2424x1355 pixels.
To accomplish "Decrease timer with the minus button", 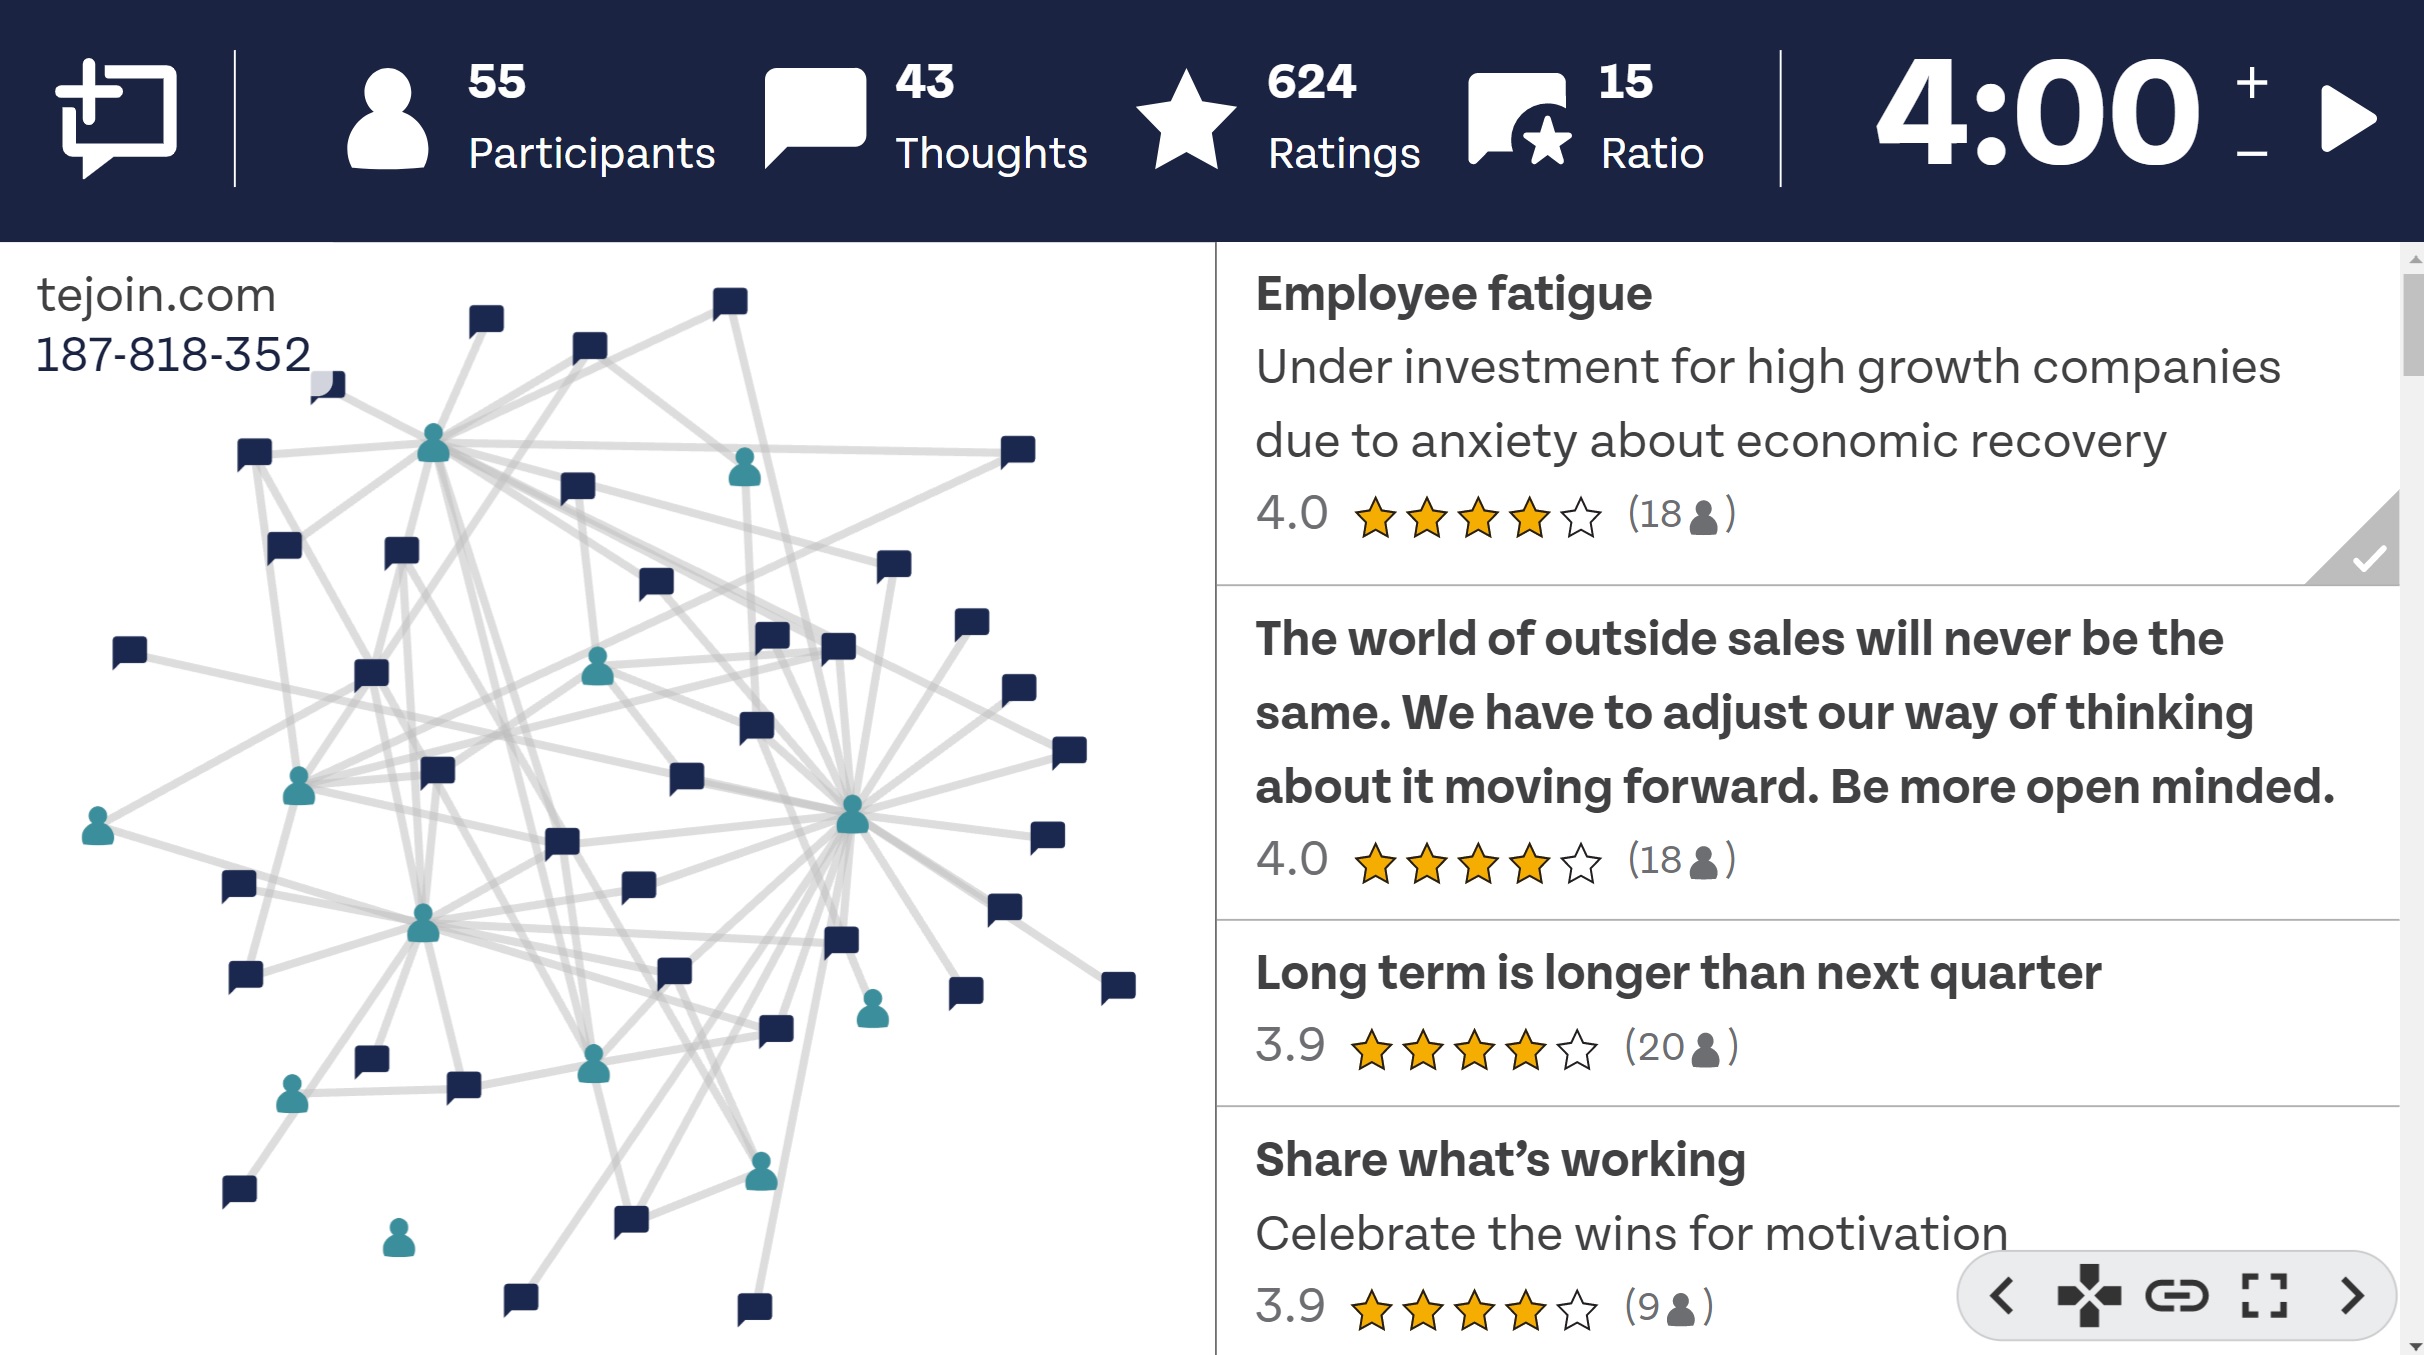I will click(2252, 153).
